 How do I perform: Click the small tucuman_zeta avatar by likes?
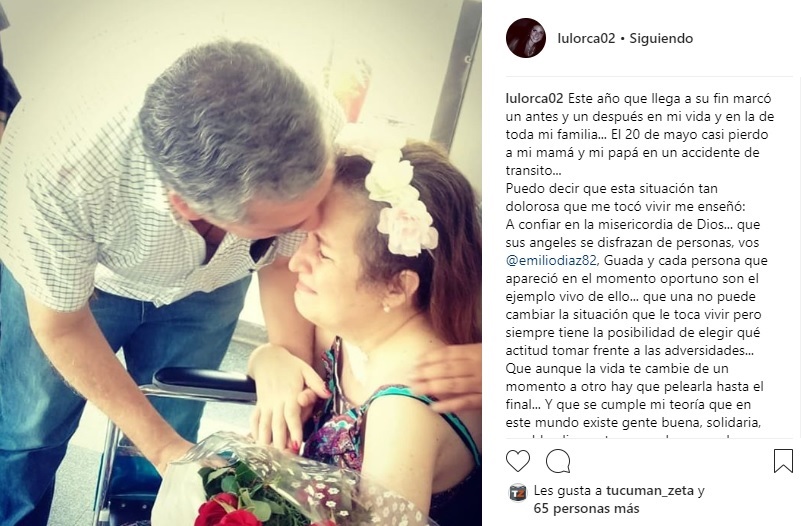[x=517, y=492]
